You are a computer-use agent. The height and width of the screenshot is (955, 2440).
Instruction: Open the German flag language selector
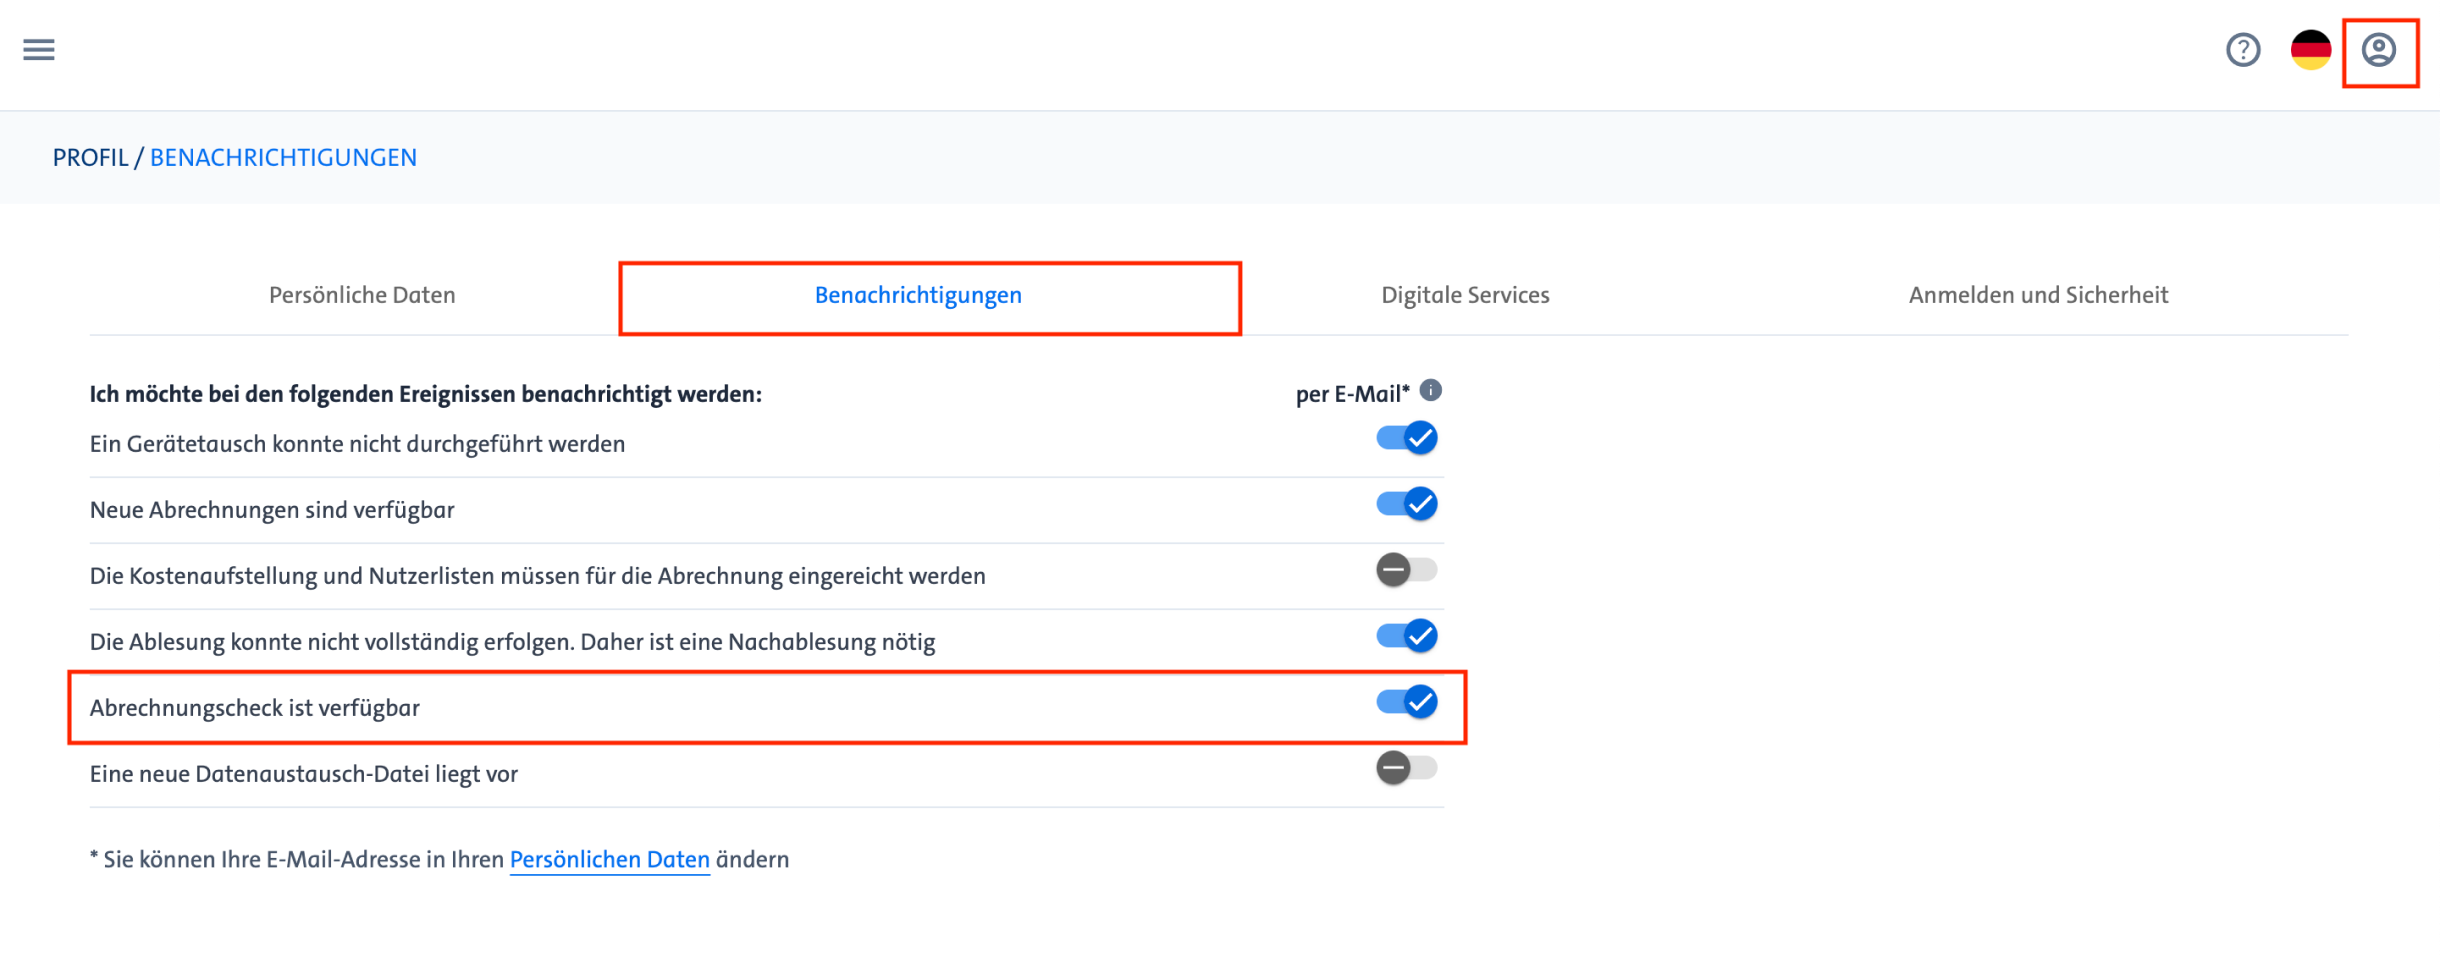pyautogui.click(x=2311, y=49)
